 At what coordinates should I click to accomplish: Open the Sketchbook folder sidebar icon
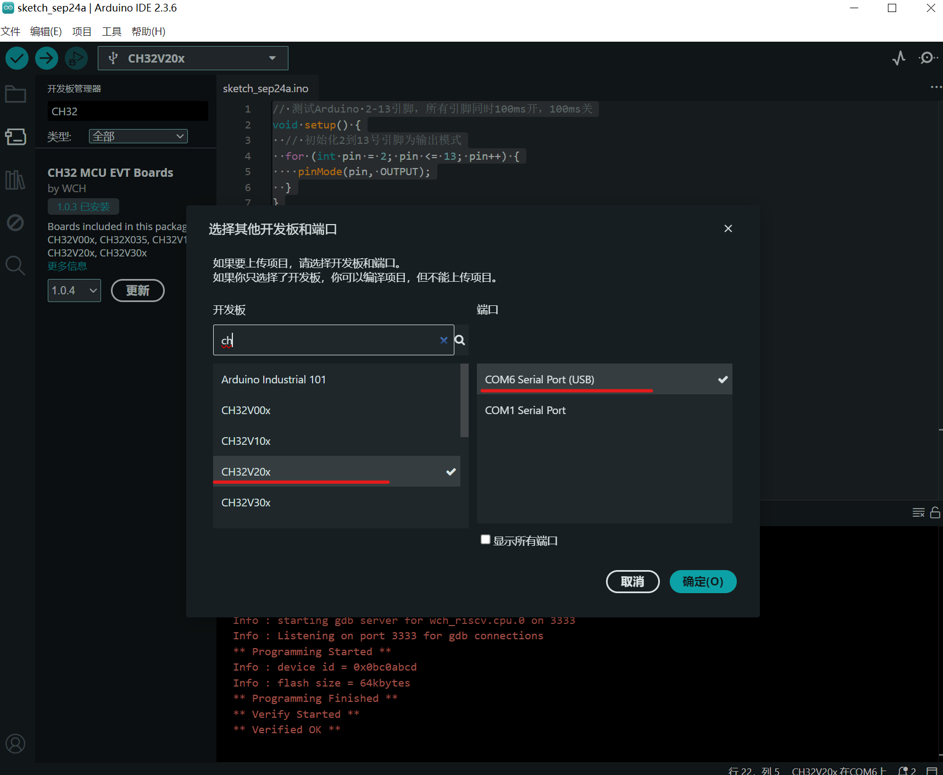point(15,95)
